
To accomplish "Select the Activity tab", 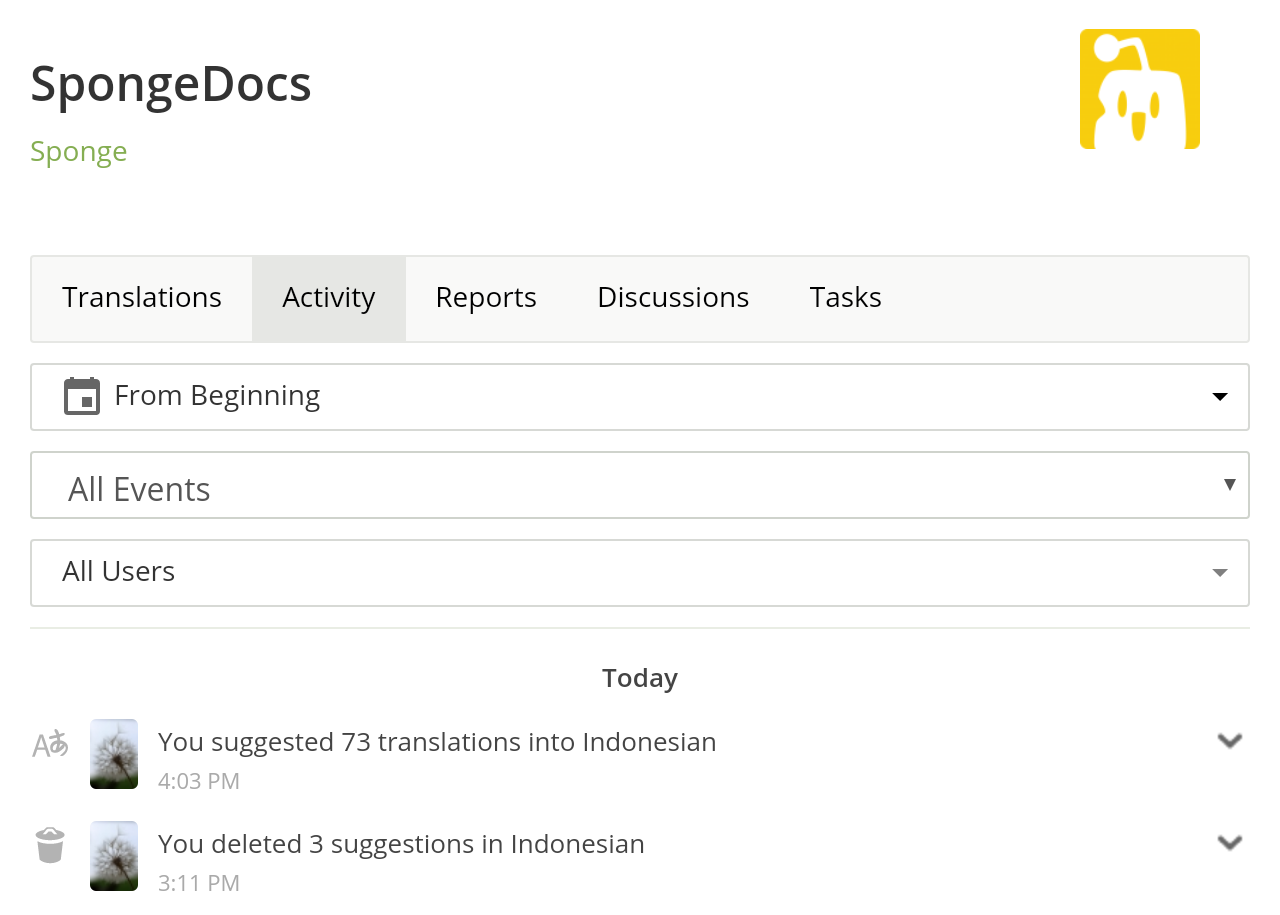I will (x=329, y=298).
